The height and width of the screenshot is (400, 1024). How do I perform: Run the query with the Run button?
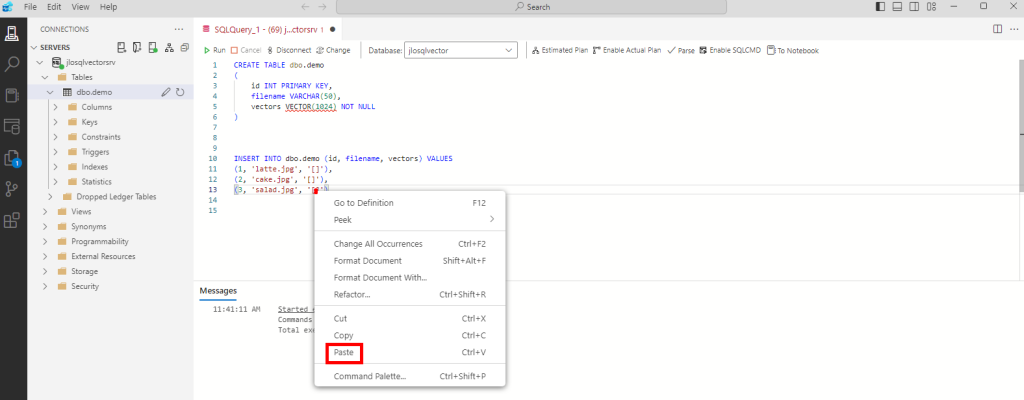(x=214, y=50)
